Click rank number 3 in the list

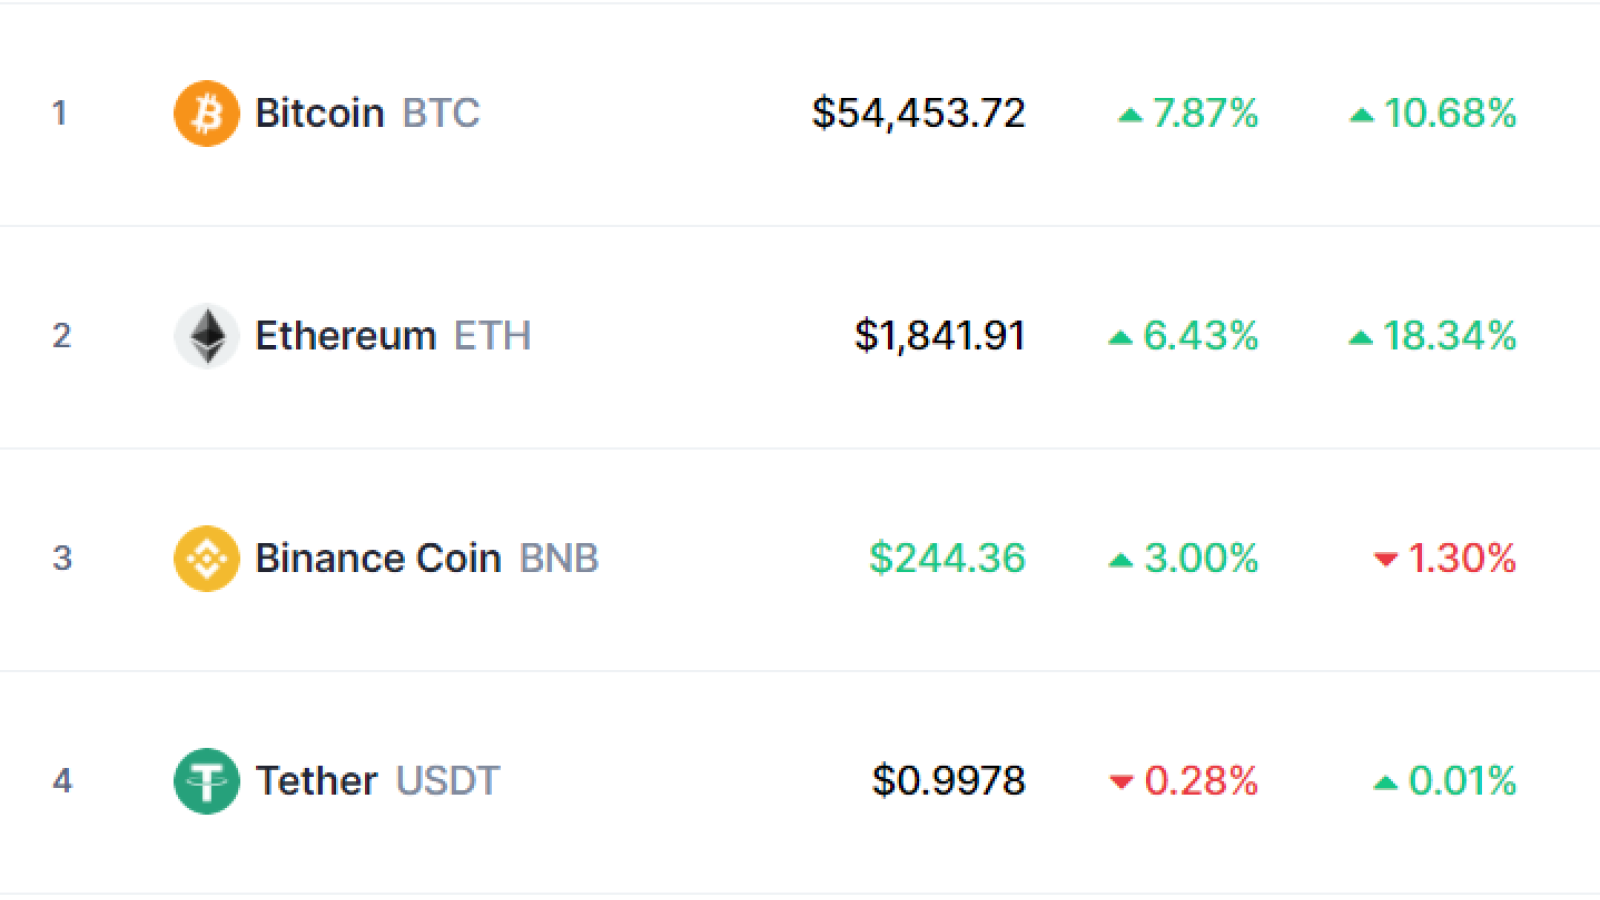point(62,558)
